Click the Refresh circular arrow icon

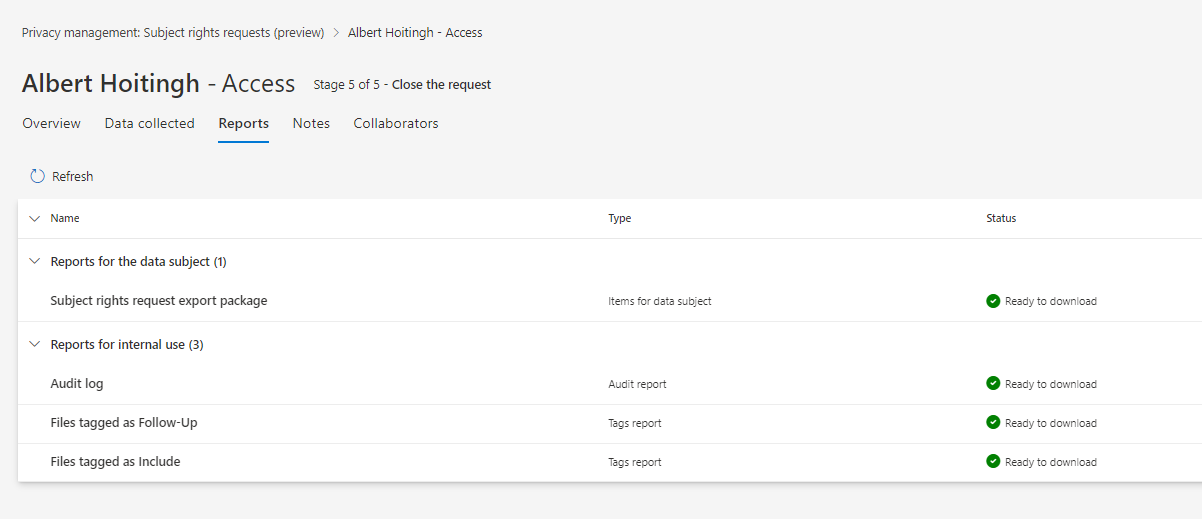coord(38,176)
